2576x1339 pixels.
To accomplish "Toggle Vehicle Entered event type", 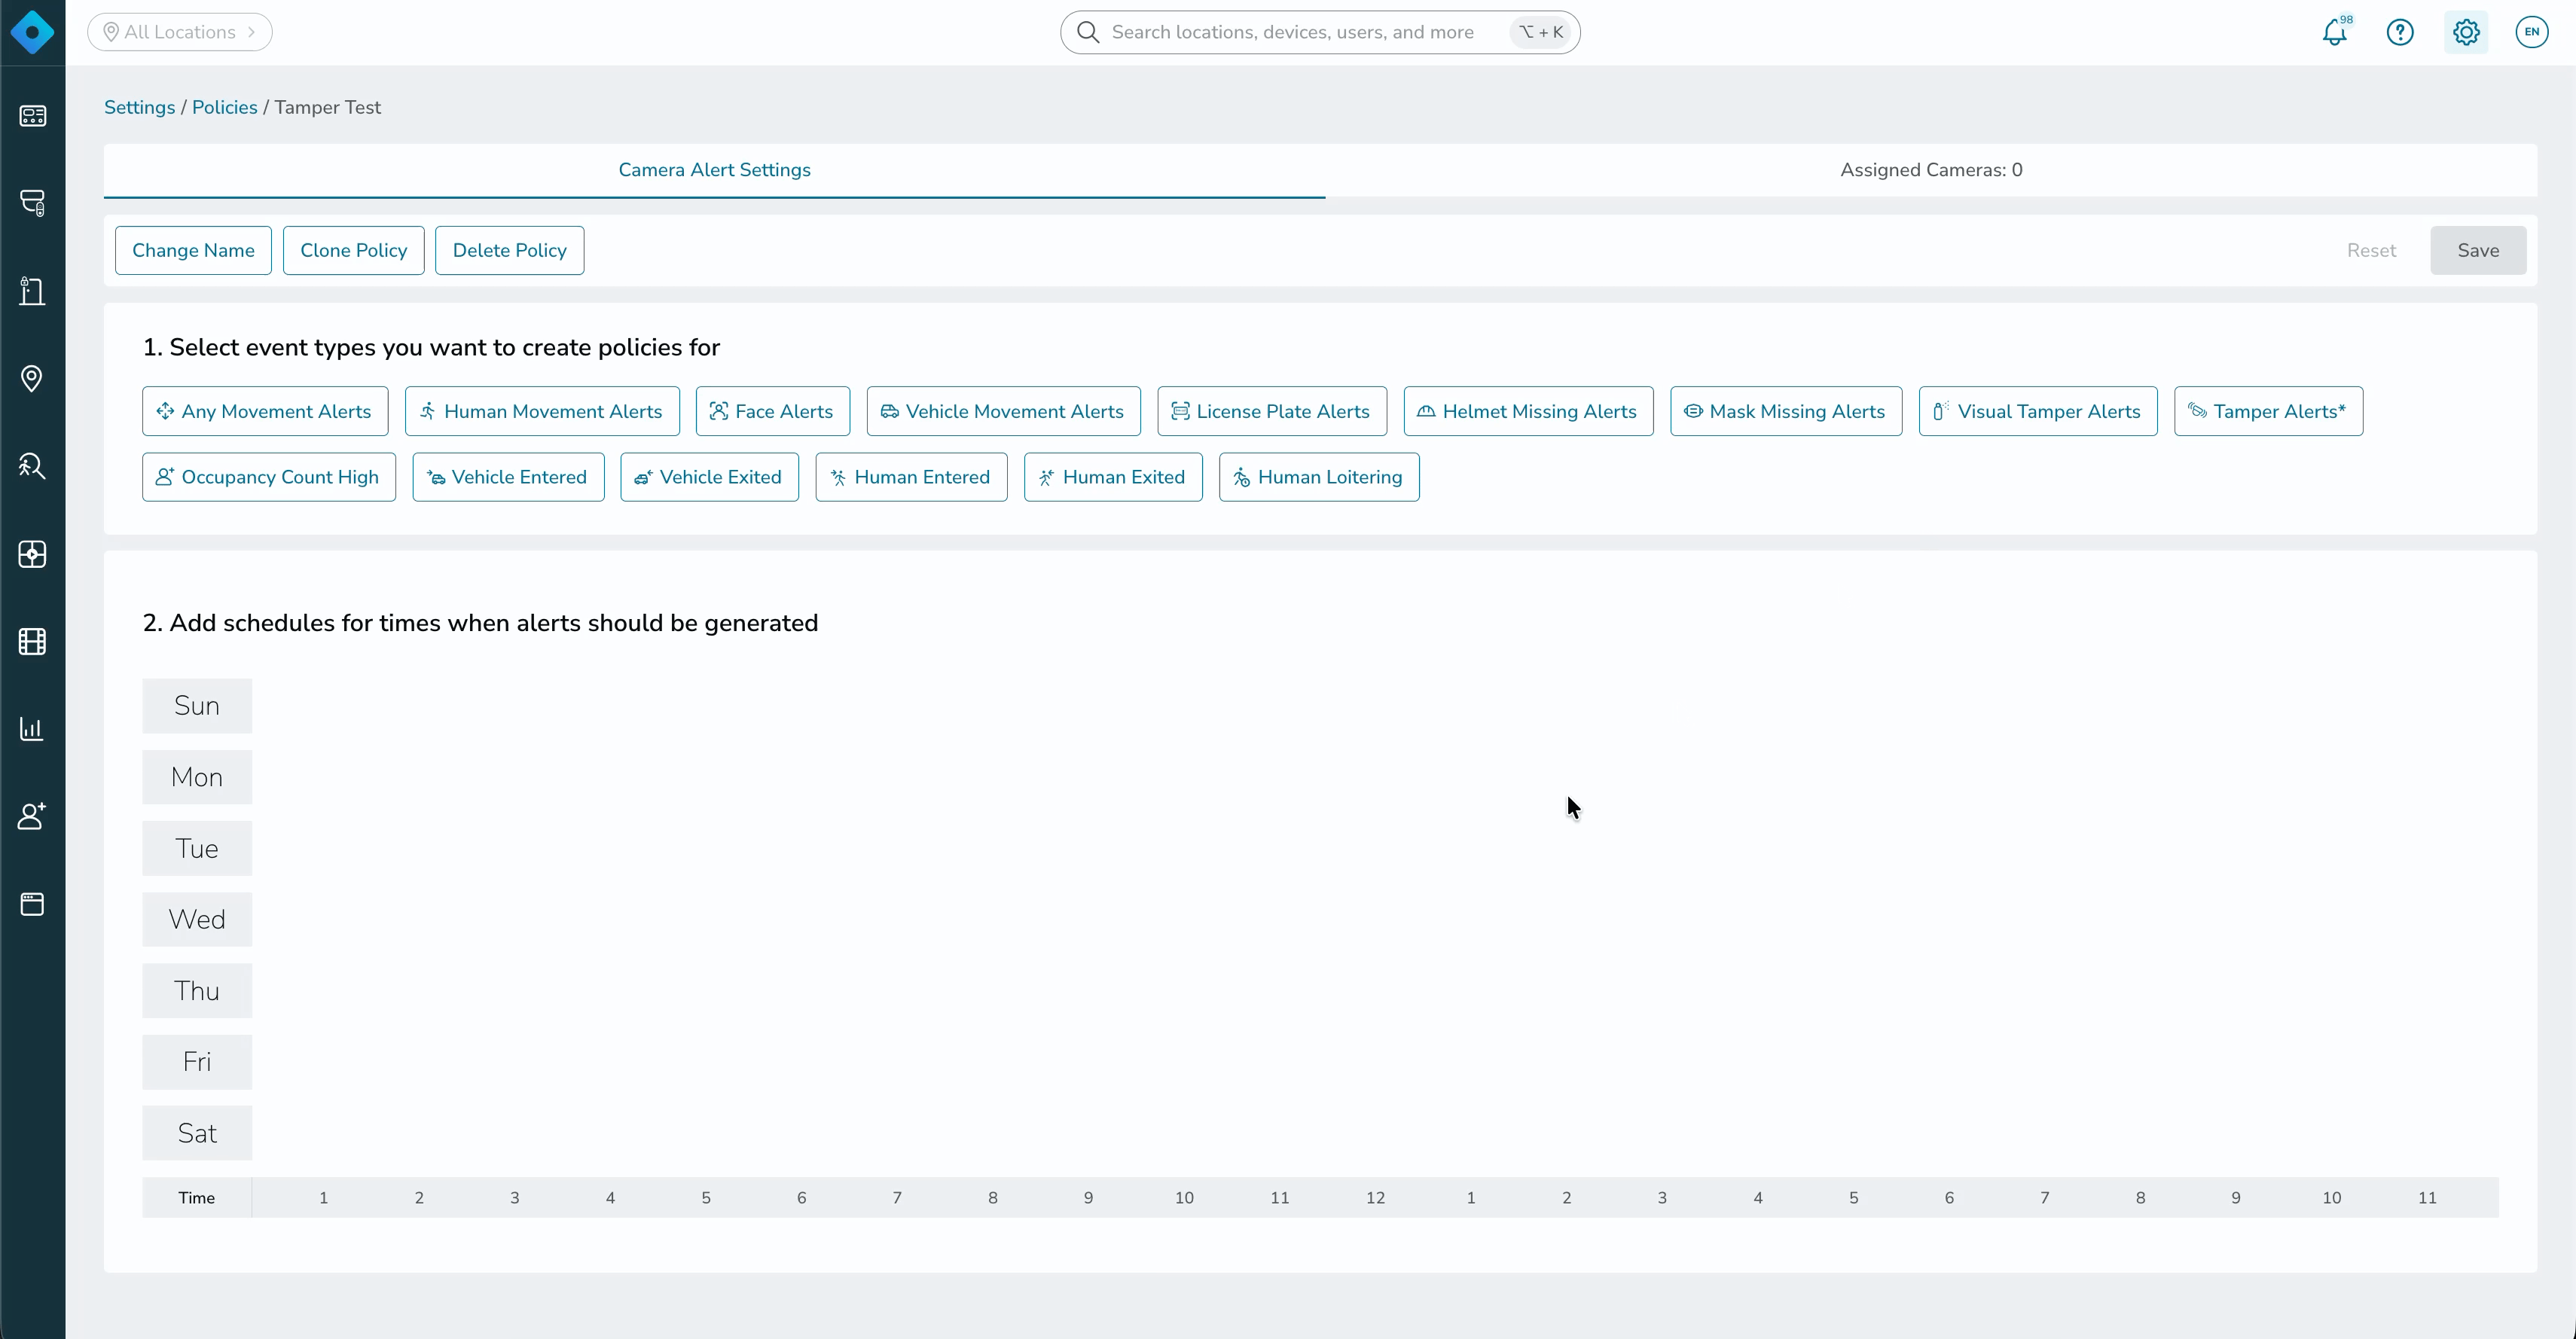I will [x=508, y=477].
